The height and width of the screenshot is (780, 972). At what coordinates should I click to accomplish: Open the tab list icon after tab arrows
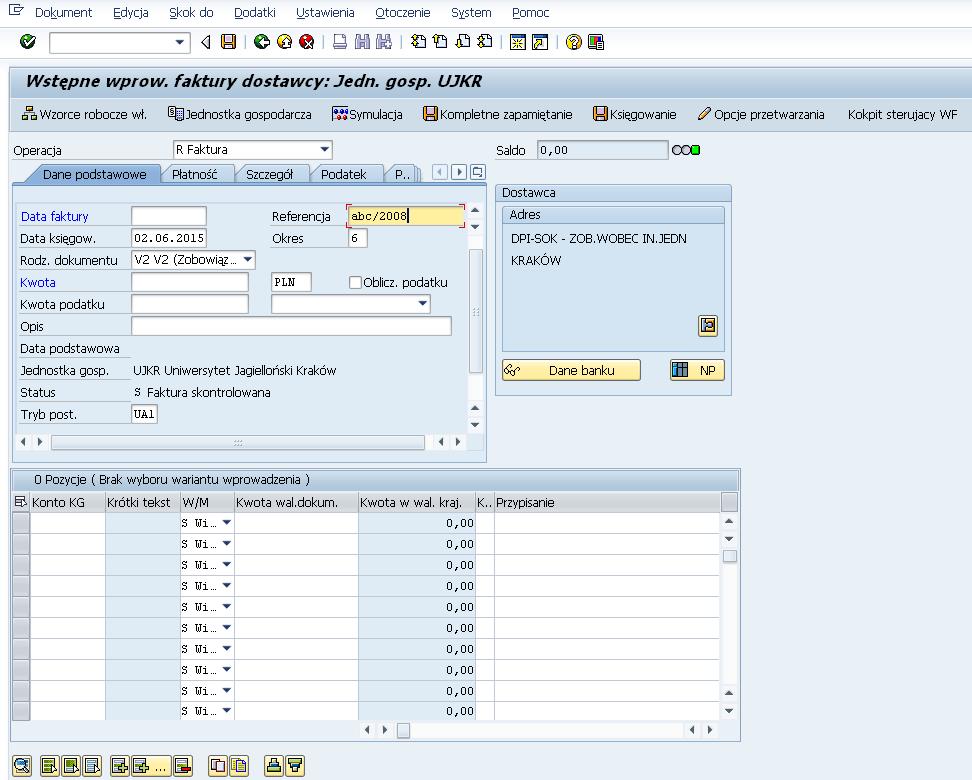[477, 172]
